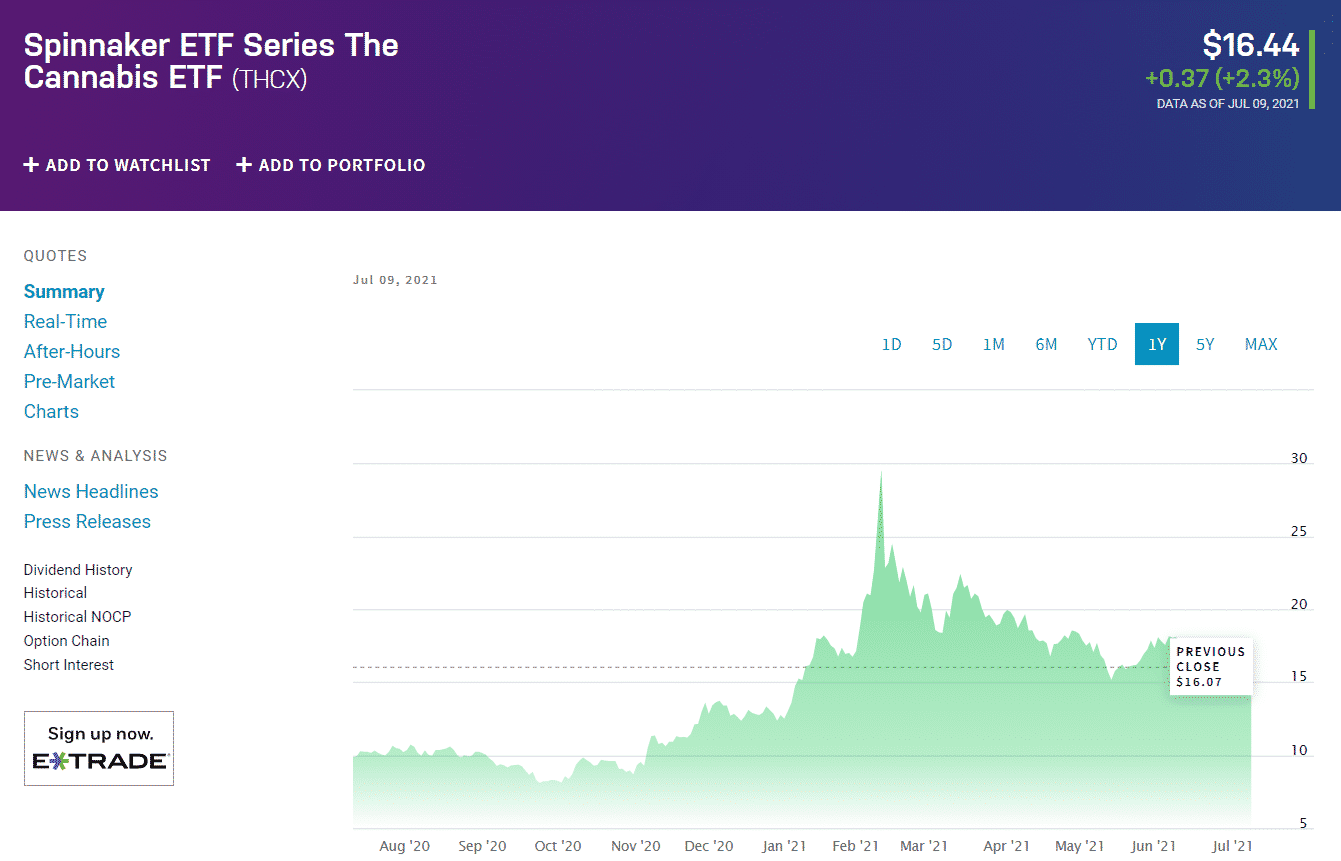The image size is (1341, 861).
Task: Open the Historical data link
Action: tap(55, 593)
